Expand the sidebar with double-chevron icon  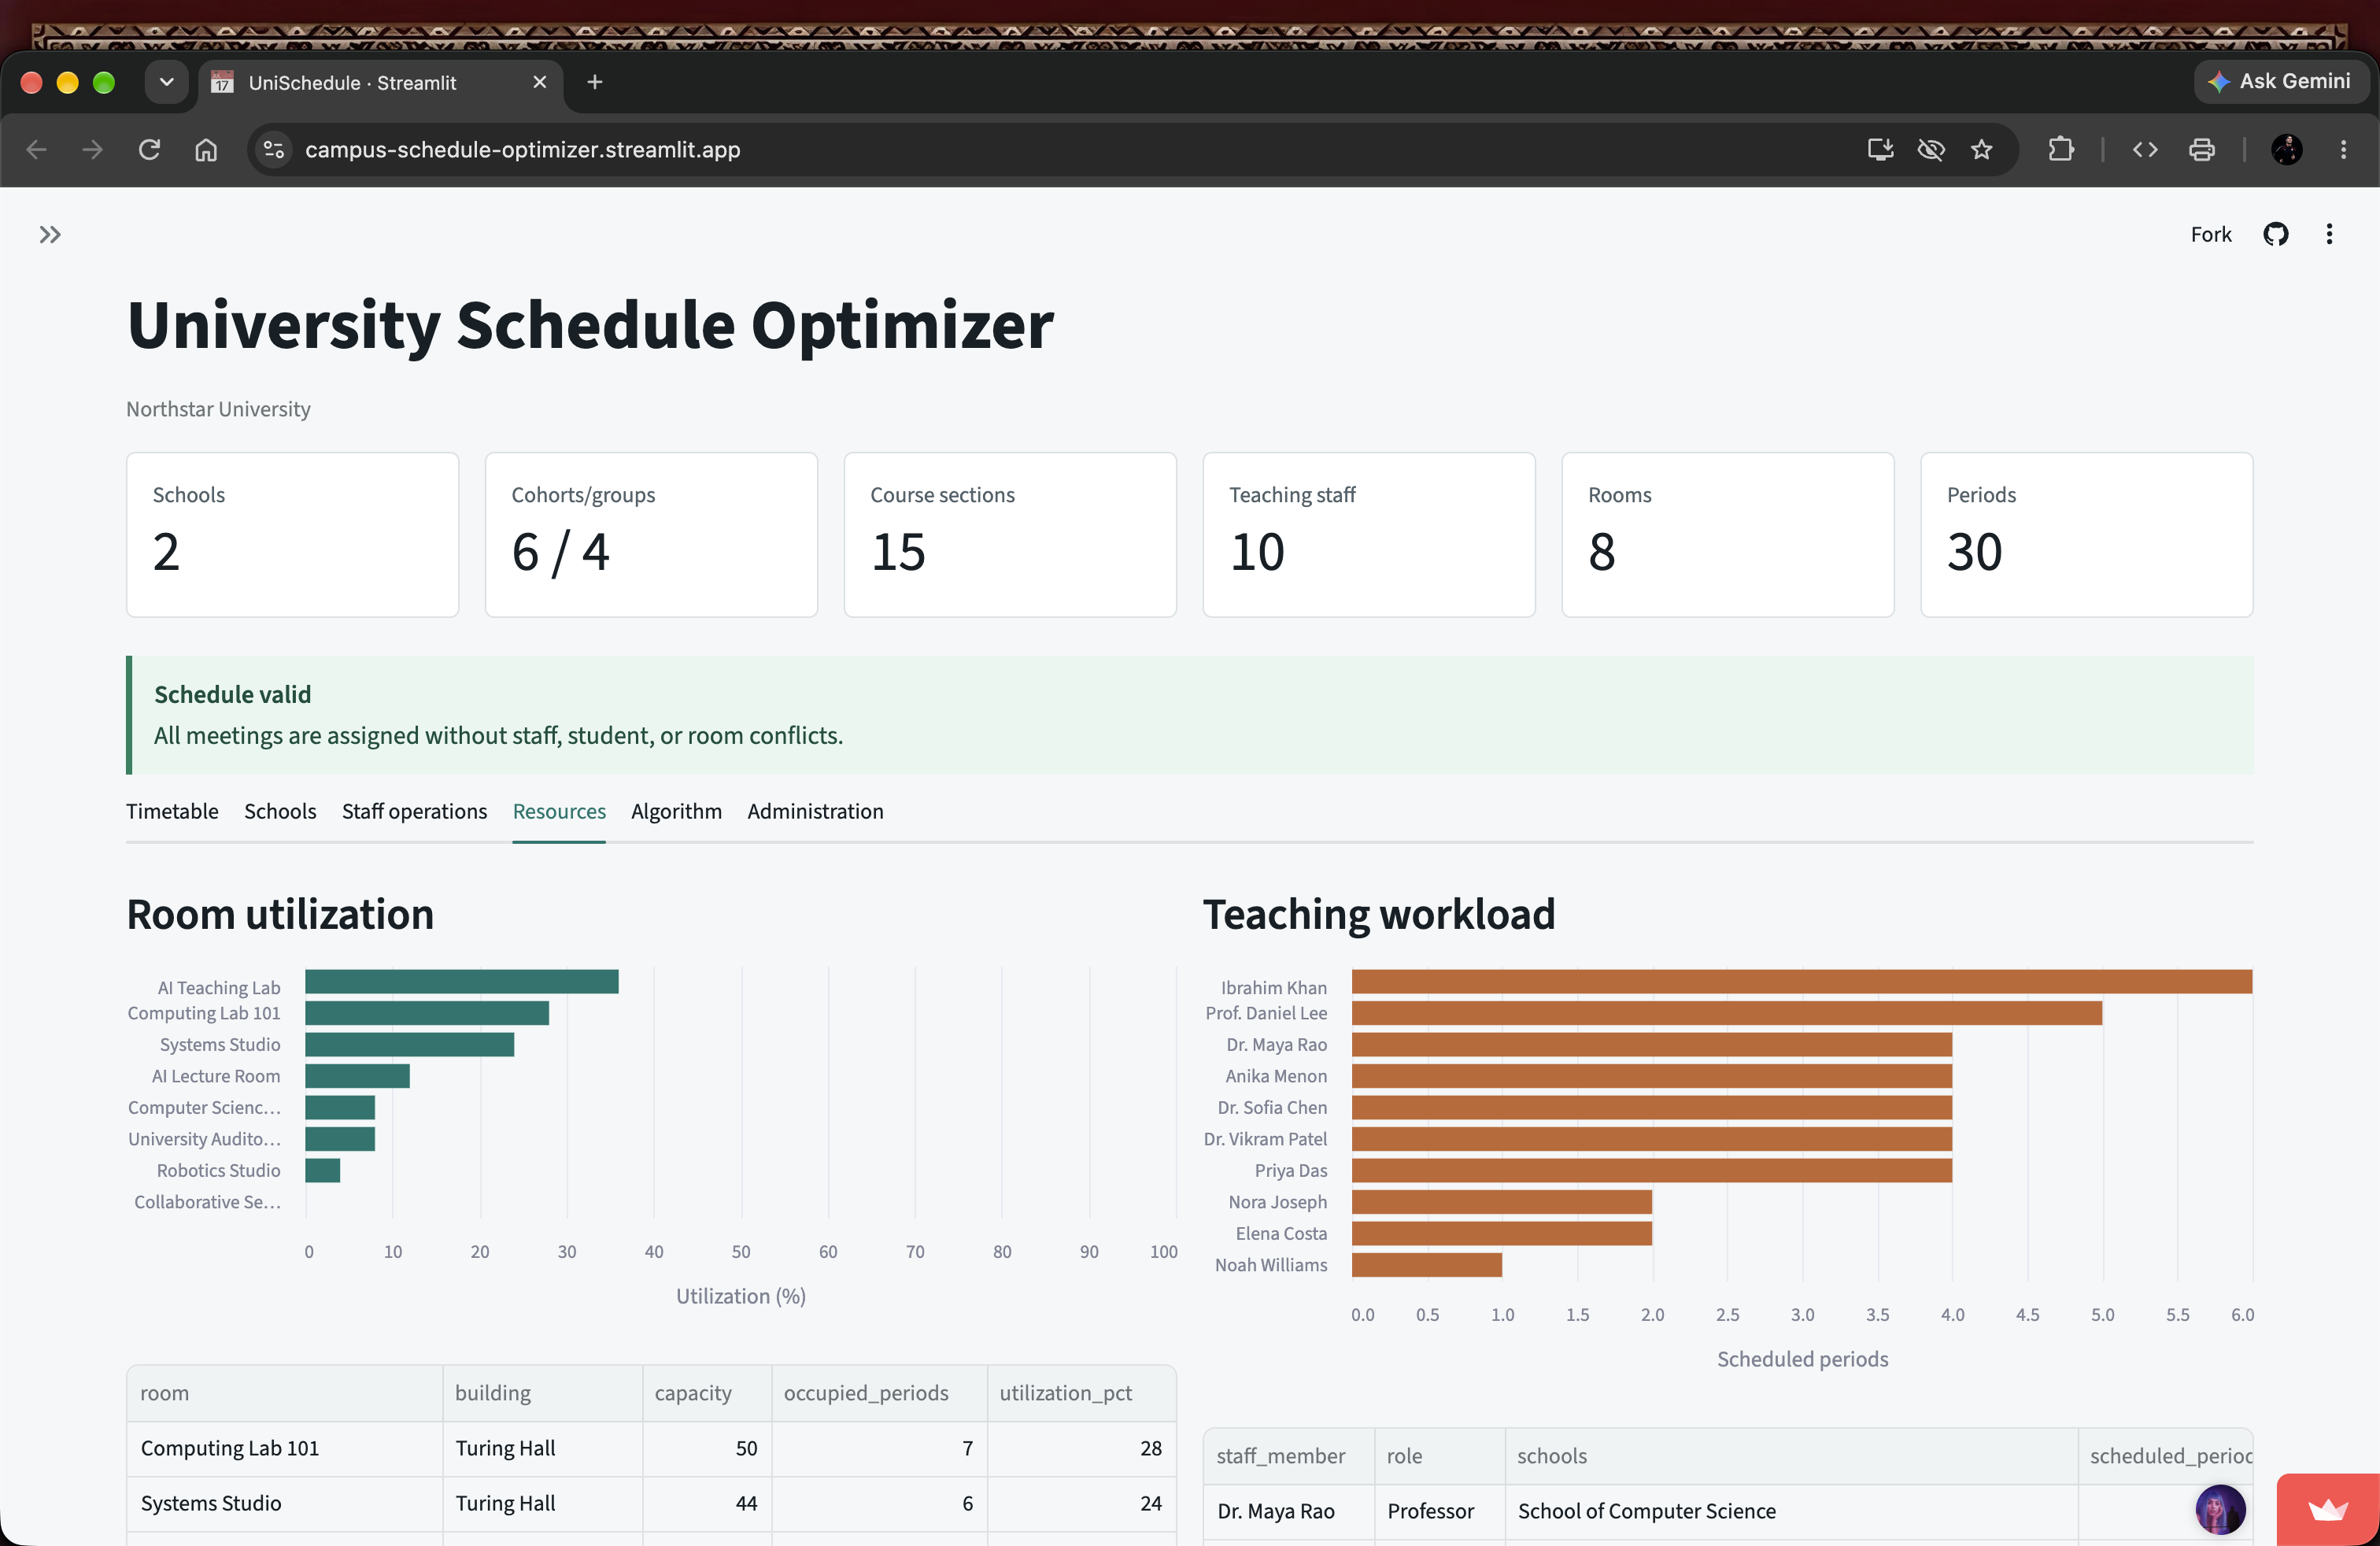click(50, 234)
